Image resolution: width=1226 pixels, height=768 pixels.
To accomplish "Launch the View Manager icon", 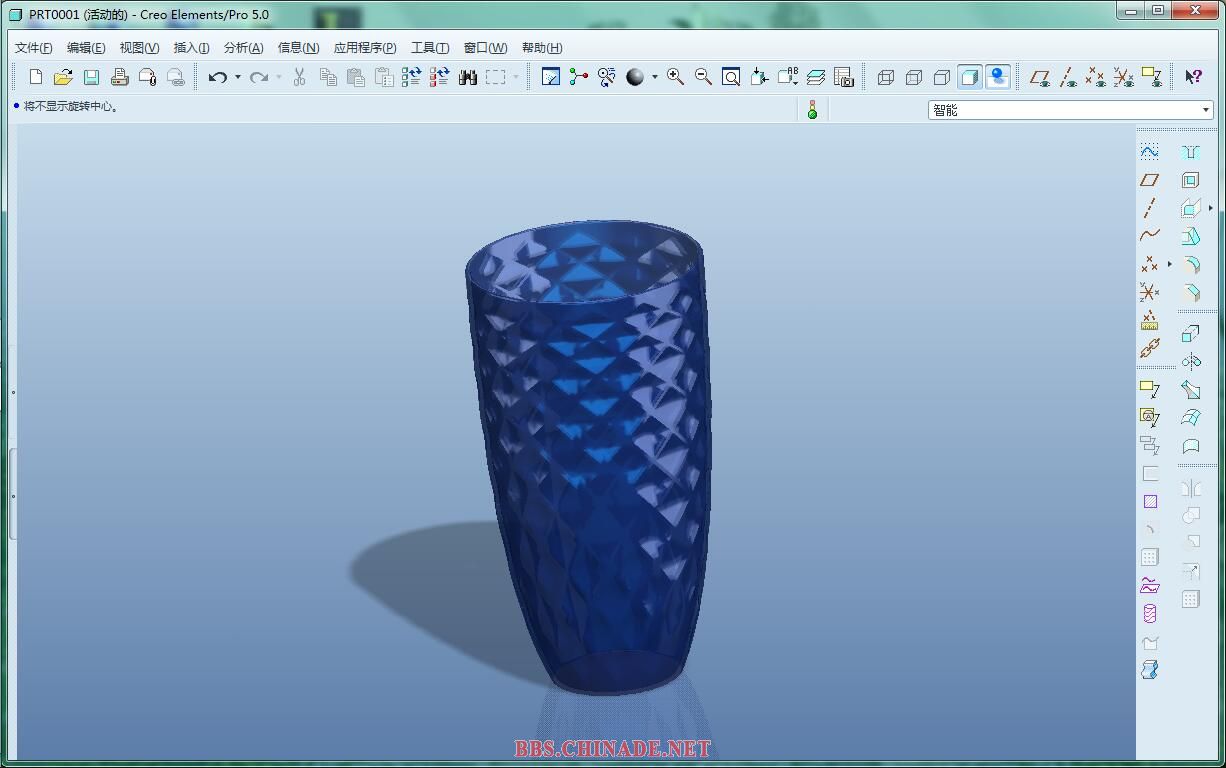I will click(x=843, y=77).
